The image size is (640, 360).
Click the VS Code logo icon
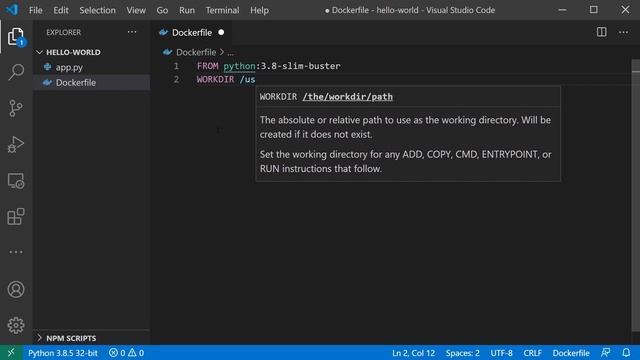tap(12, 9)
